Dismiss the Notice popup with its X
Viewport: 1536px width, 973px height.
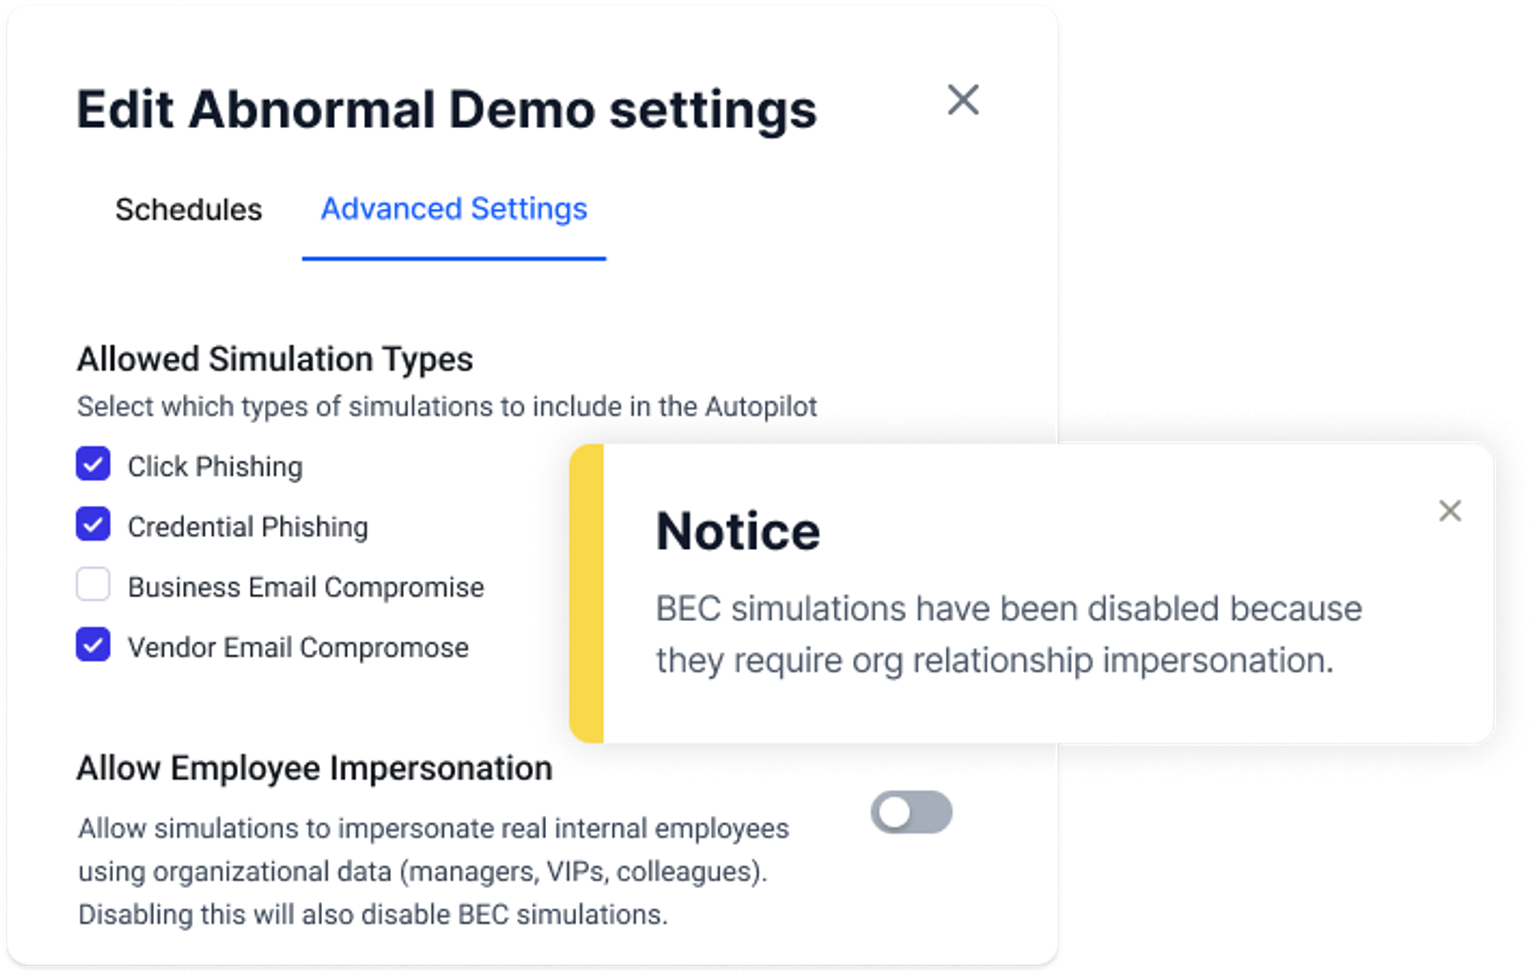[x=1450, y=511]
